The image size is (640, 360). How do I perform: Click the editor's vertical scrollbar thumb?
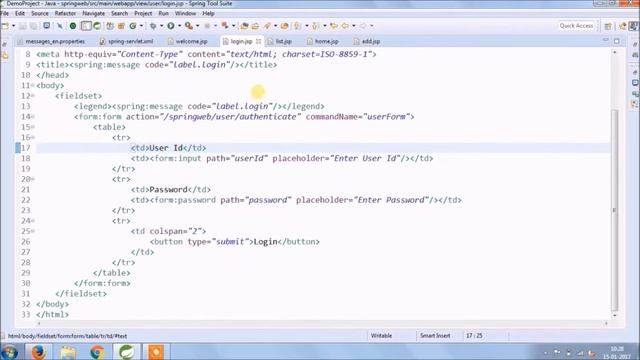click(x=615, y=209)
